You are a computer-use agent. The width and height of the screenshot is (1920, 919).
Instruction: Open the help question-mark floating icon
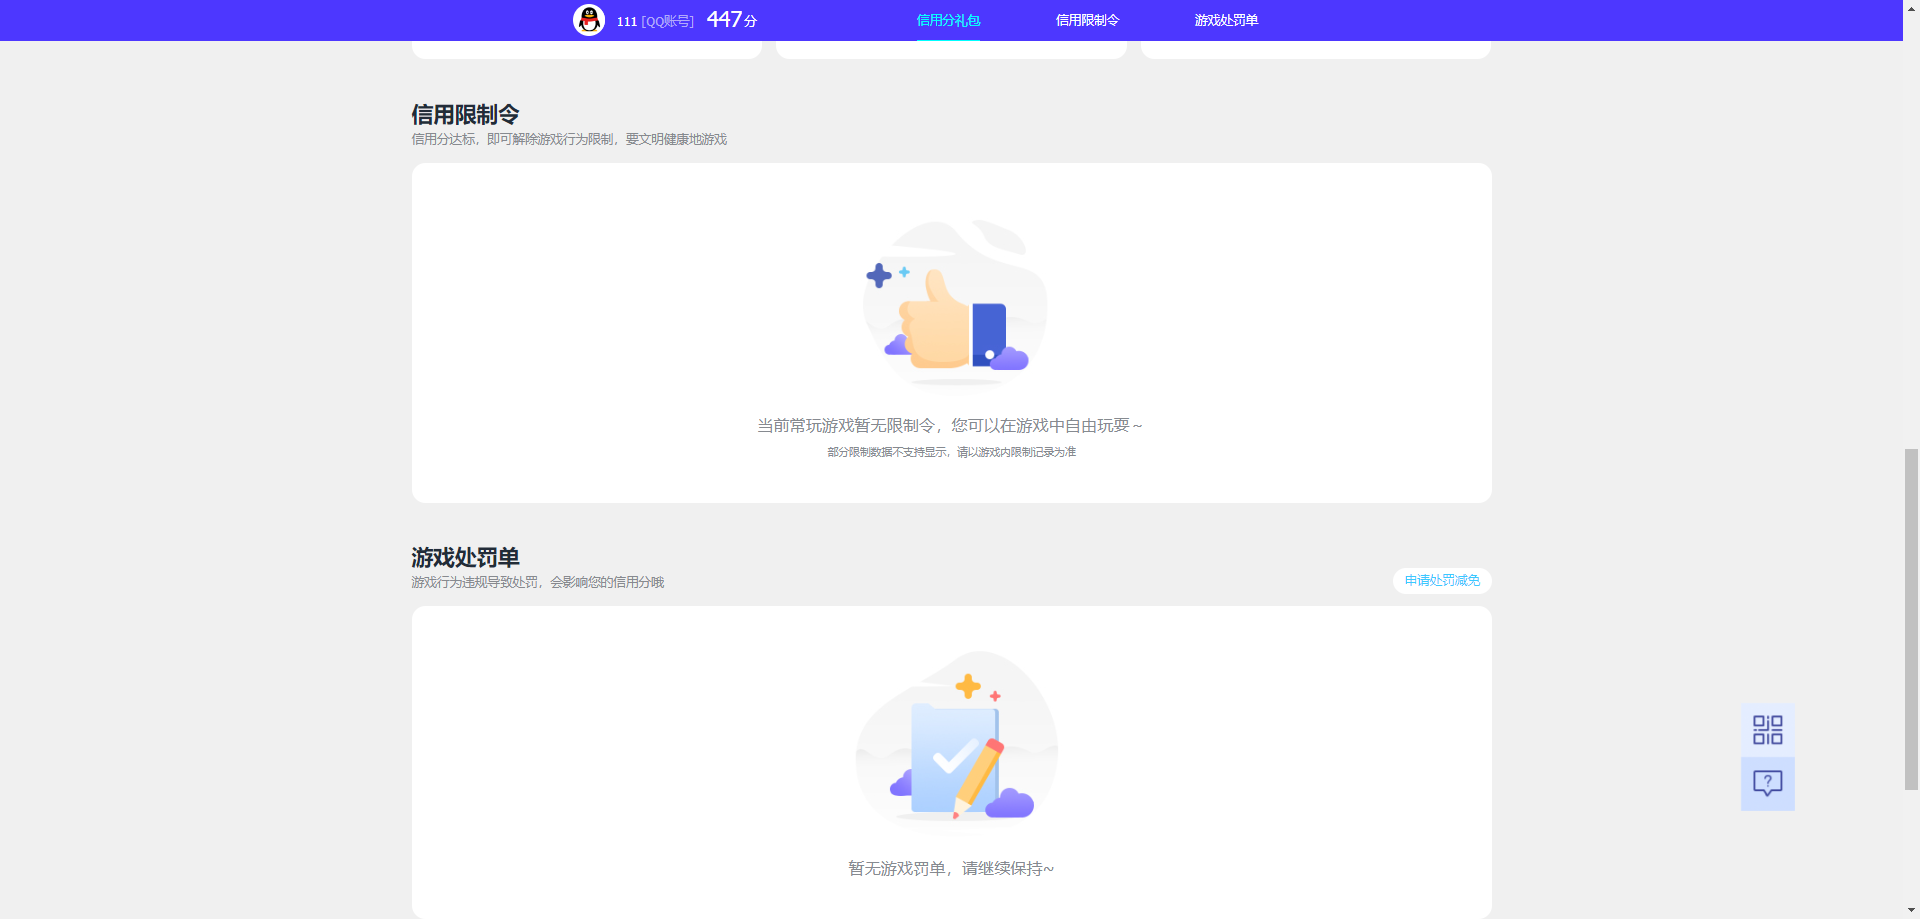[x=1767, y=784]
